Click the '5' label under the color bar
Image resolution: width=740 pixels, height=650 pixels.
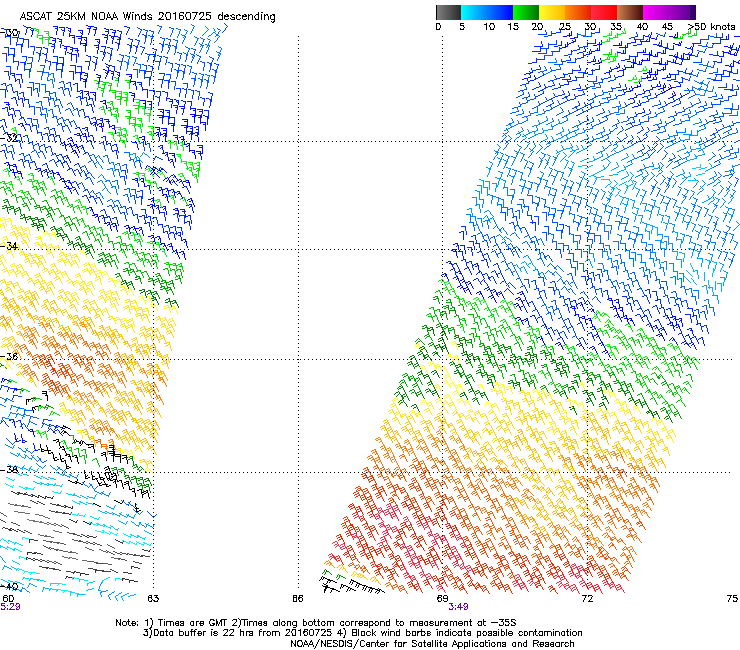click(462, 27)
